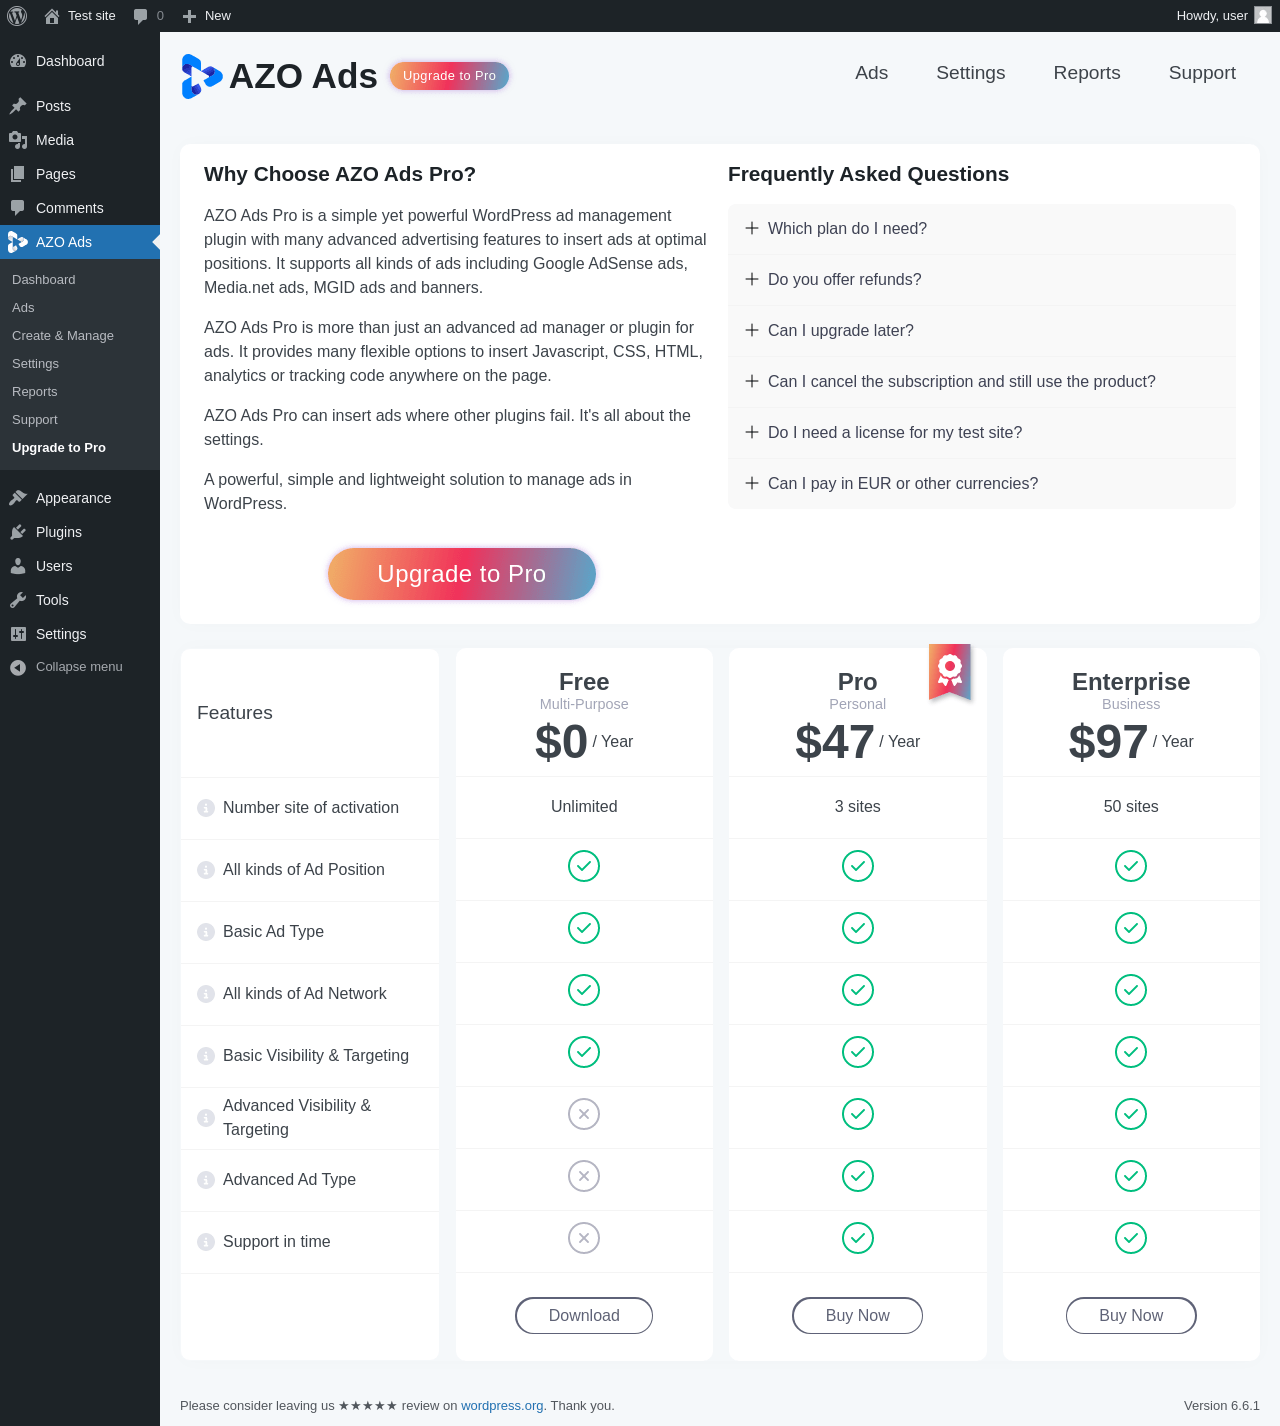
Task: Click the Appearance paintbrush icon
Action: pos(18,498)
